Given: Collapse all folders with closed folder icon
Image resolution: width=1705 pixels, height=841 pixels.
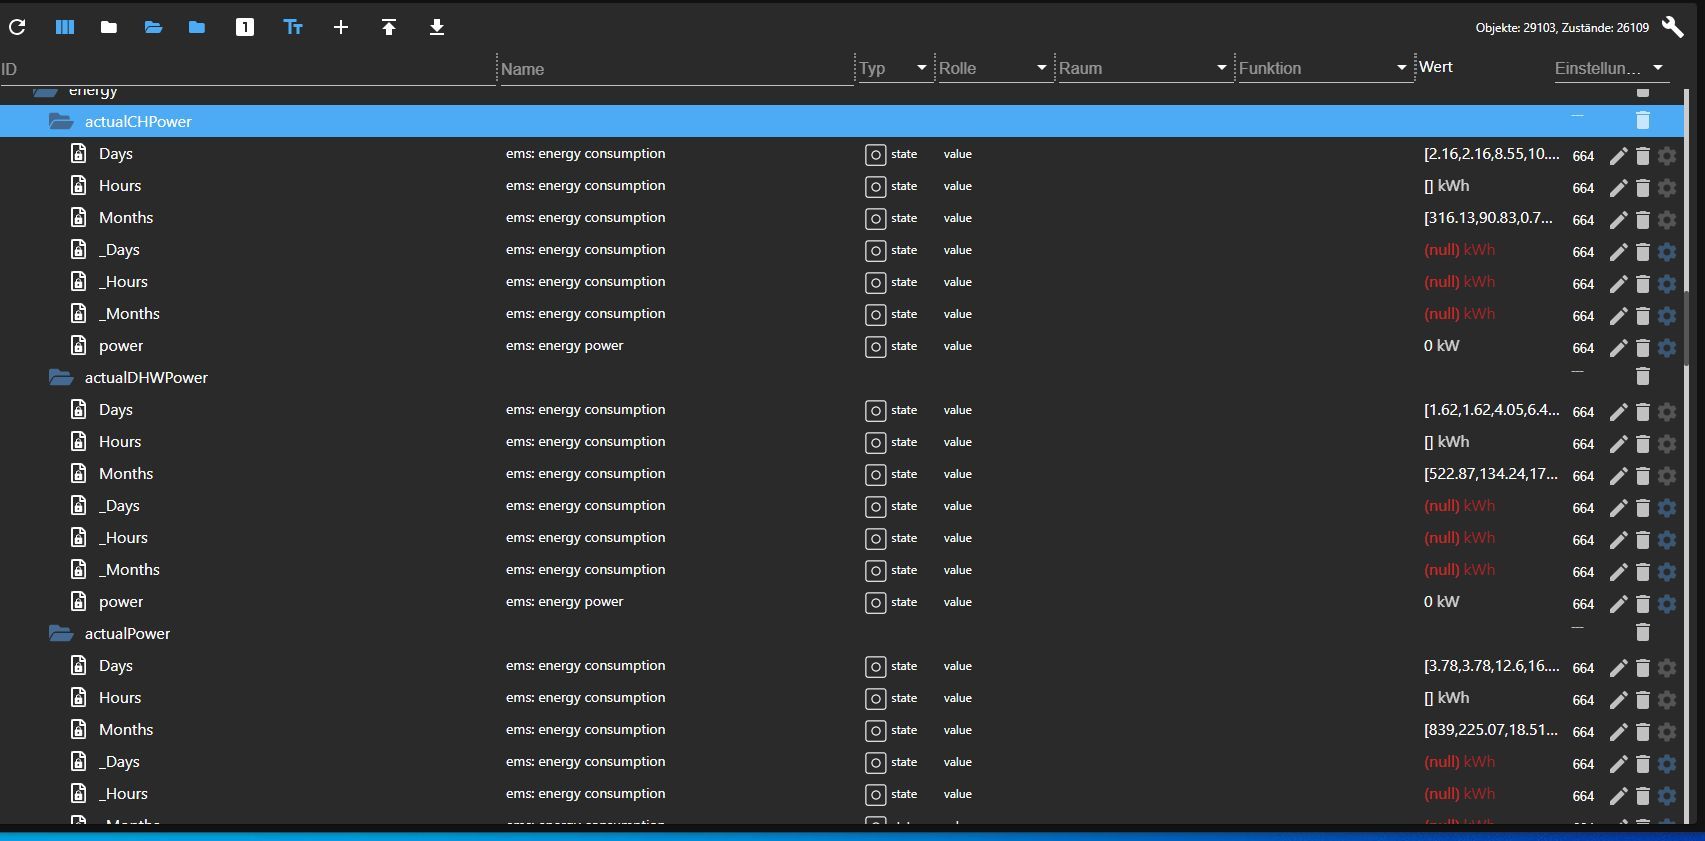Looking at the screenshot, I should click(109, 27).
